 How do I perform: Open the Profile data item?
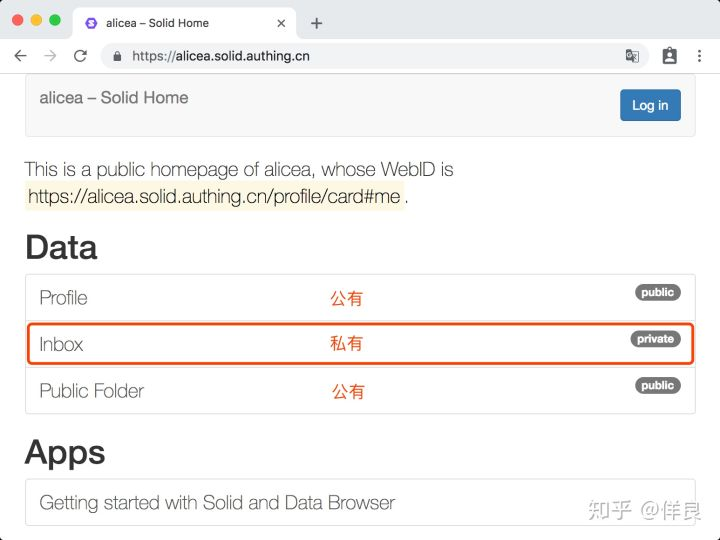[360, 298]
